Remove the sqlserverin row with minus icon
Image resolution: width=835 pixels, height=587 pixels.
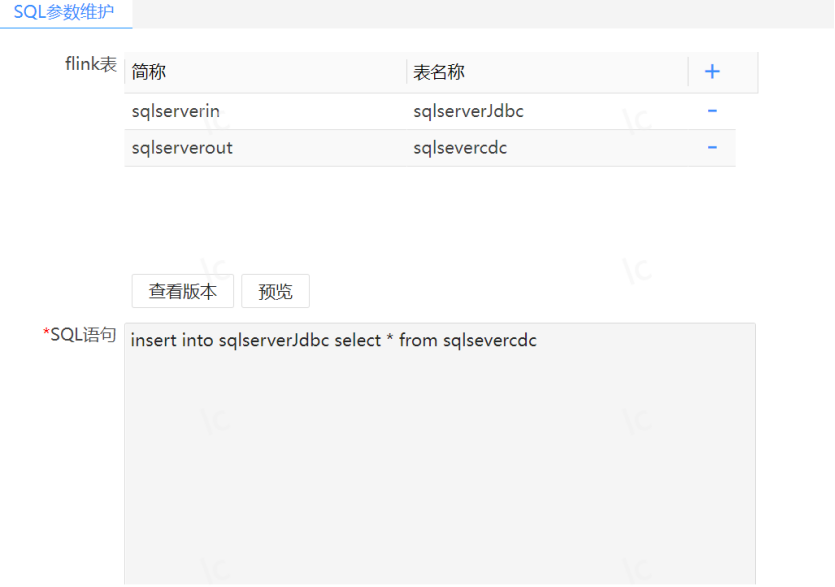pos(712,111)
